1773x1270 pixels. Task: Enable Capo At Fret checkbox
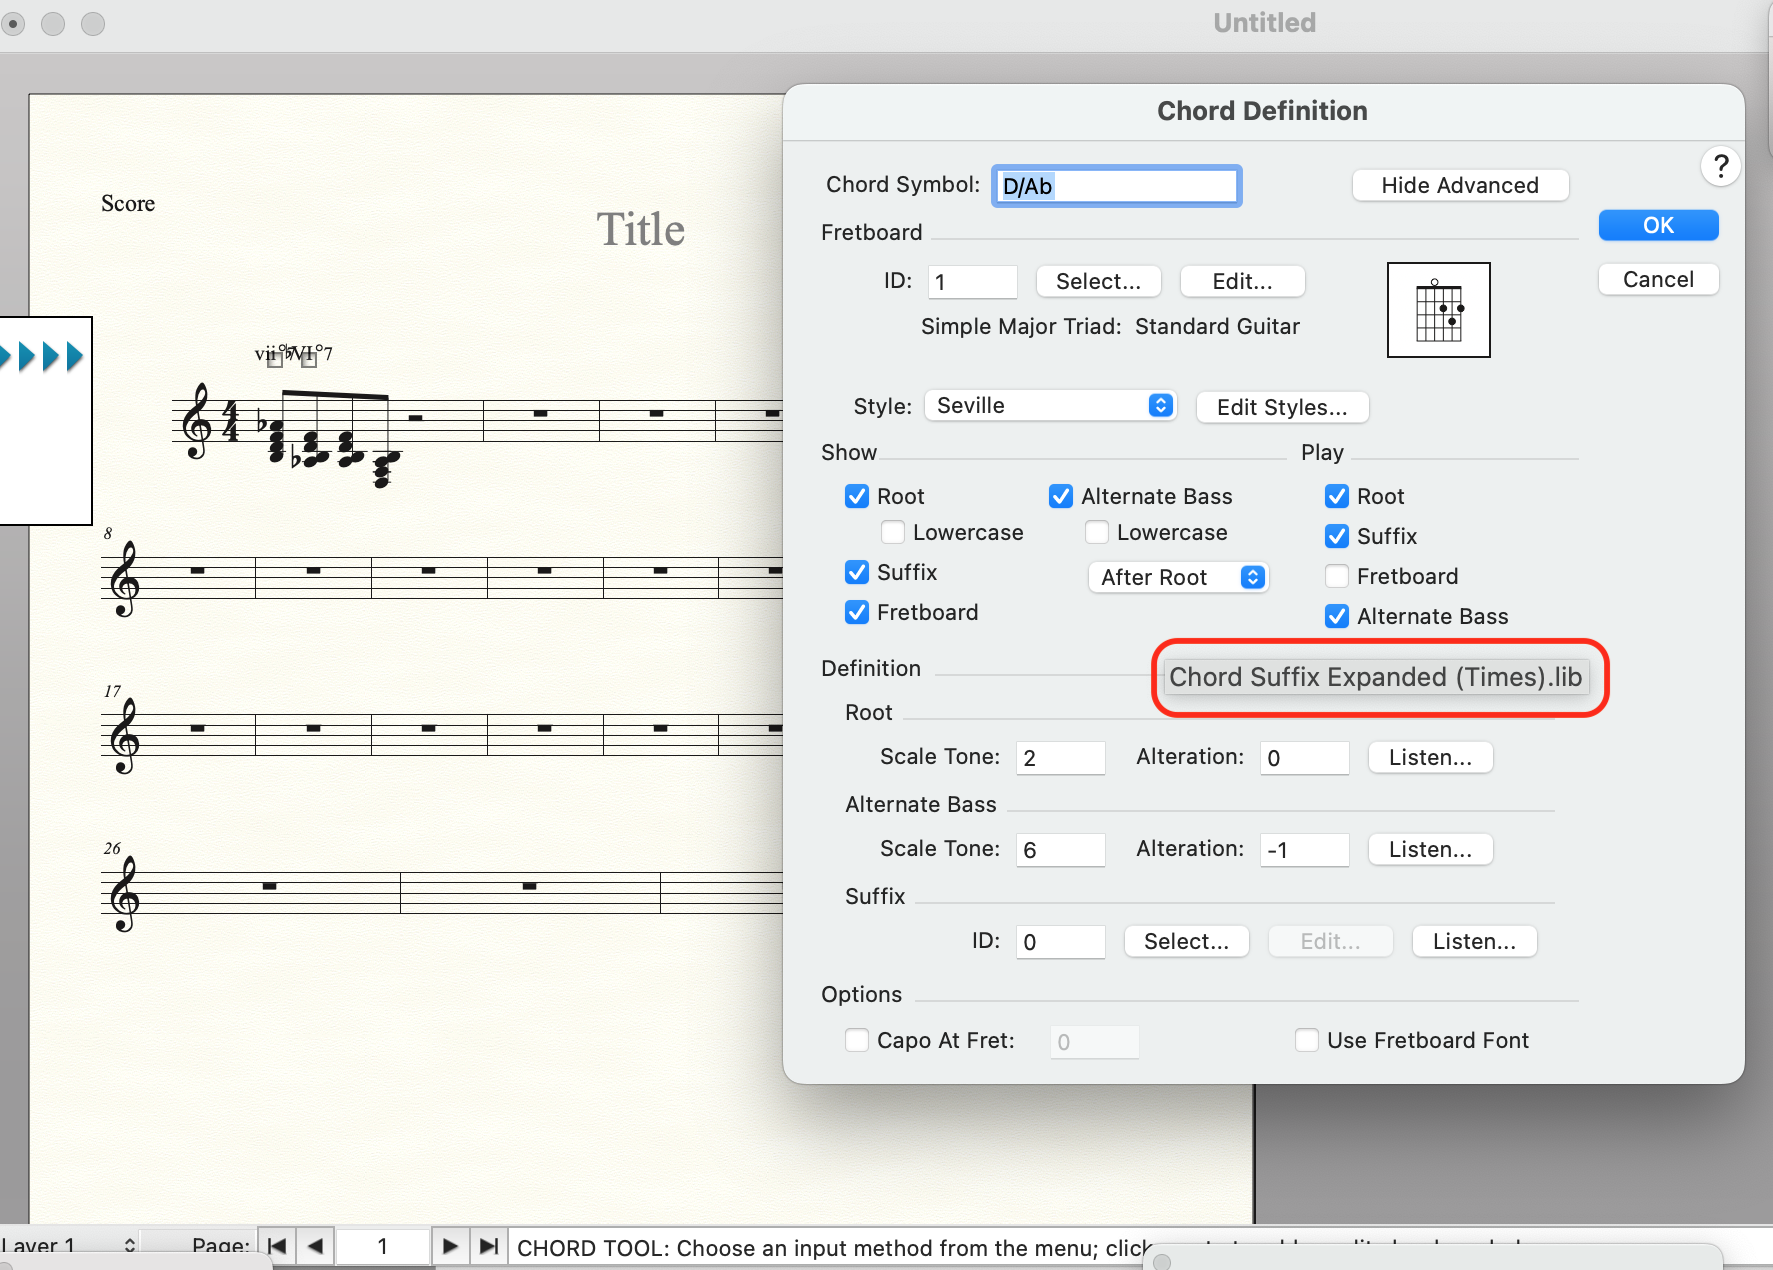click(857, 1040)
